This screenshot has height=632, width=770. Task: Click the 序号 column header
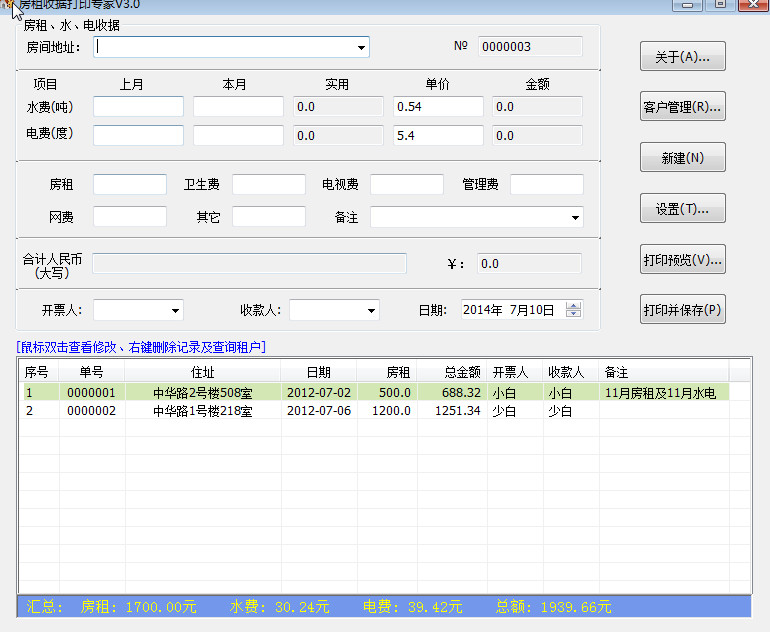tap(38, 372)
